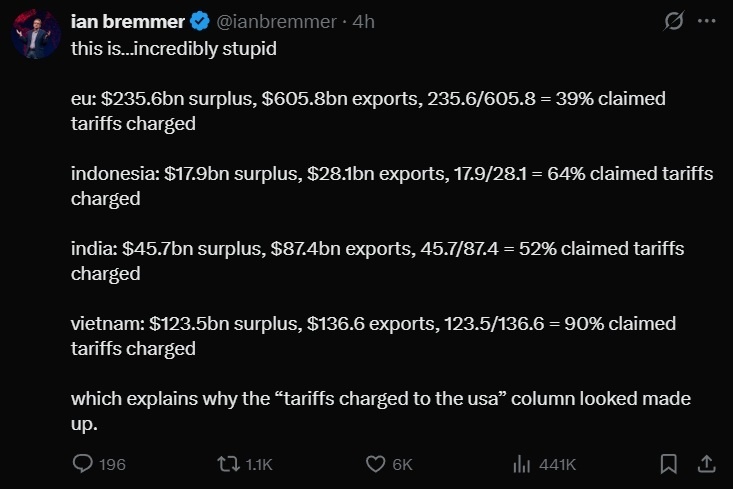This screenshot has height=489, width=733.
Task: Open the @ianbremmer handle link
Action: (x=276, y=22)
